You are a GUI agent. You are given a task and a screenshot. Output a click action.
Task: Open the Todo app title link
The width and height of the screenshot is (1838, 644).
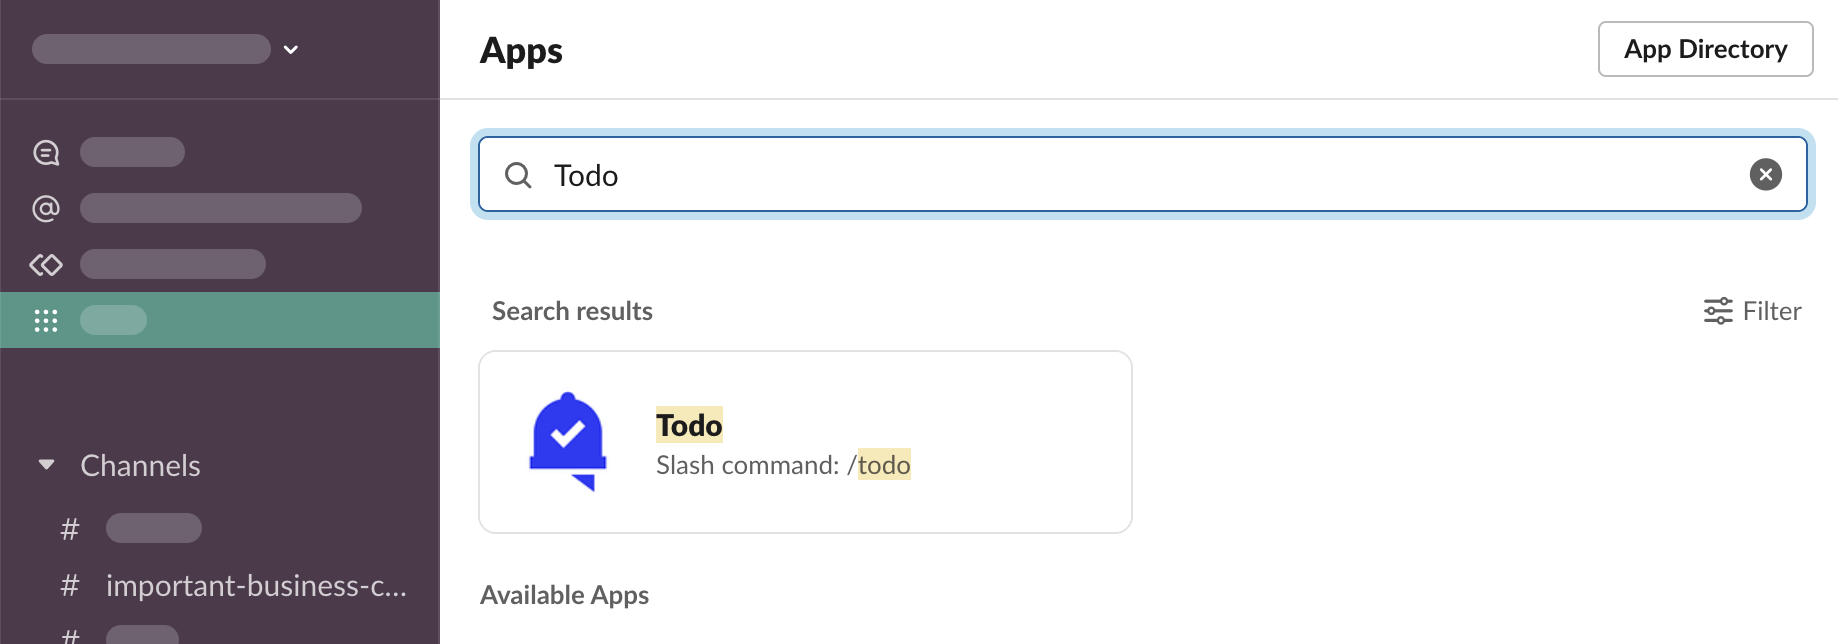click(689, 425)
